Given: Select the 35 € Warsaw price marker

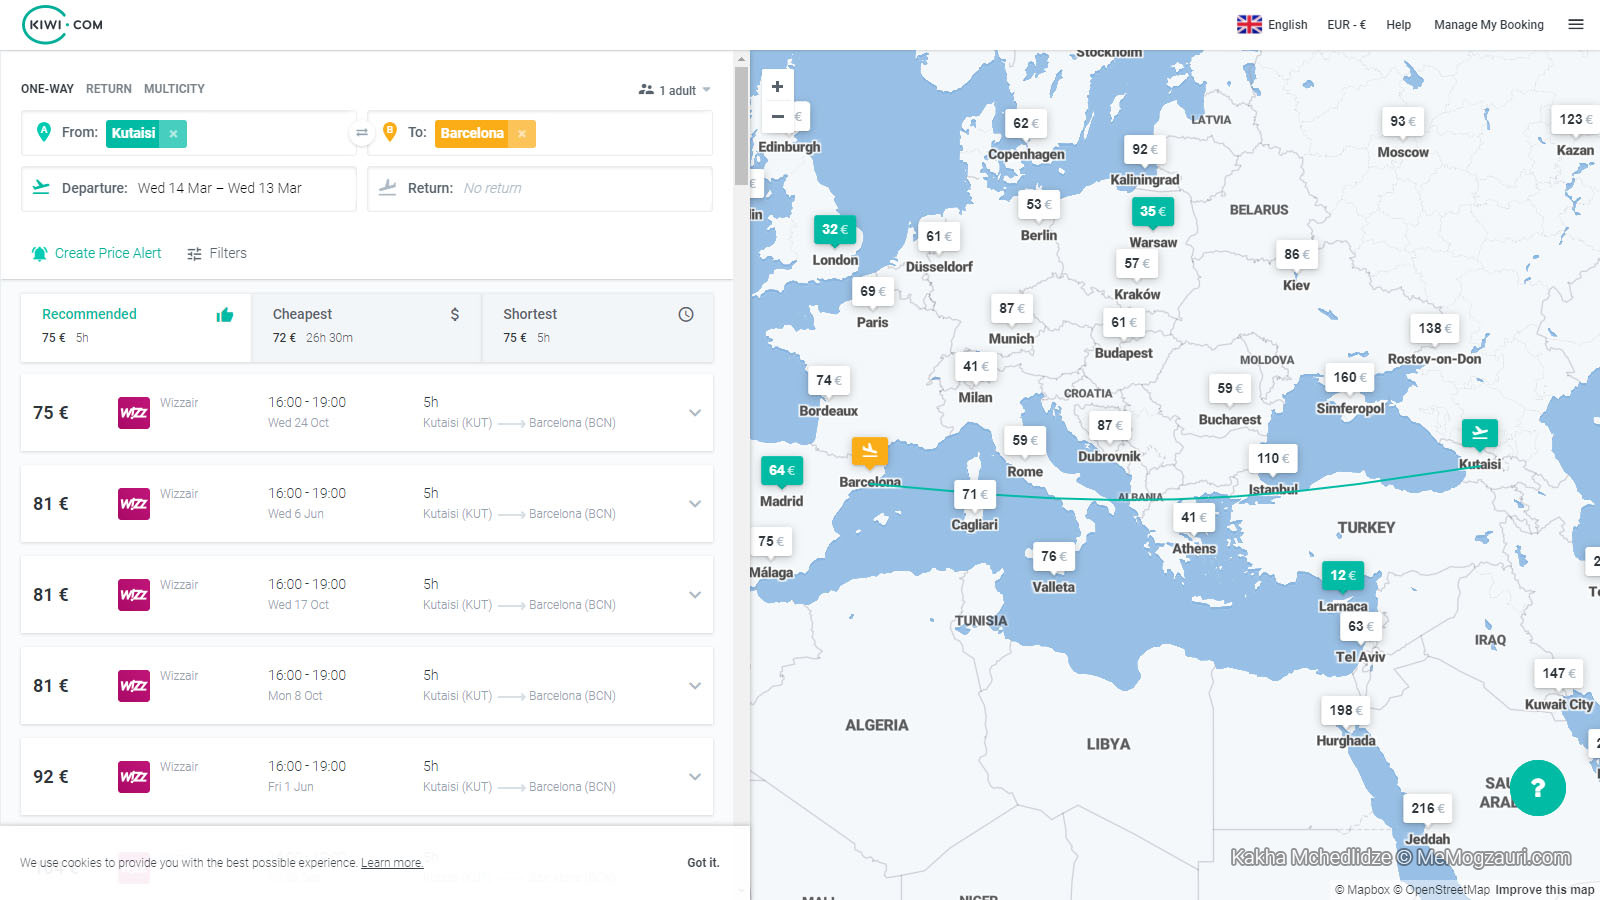Looking at the screenshot, I should (x=1153, y=212).
